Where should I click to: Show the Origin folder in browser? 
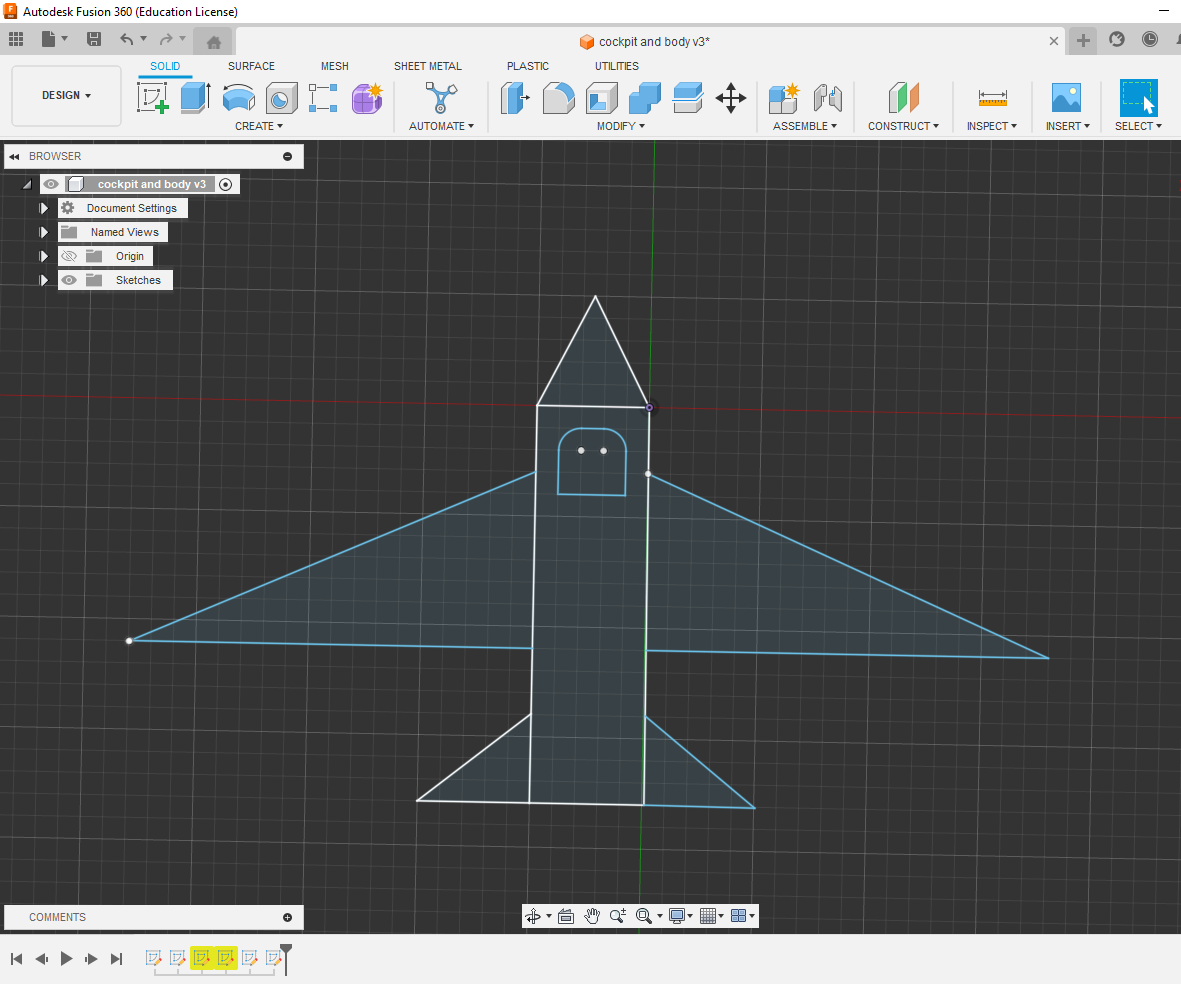69,256
